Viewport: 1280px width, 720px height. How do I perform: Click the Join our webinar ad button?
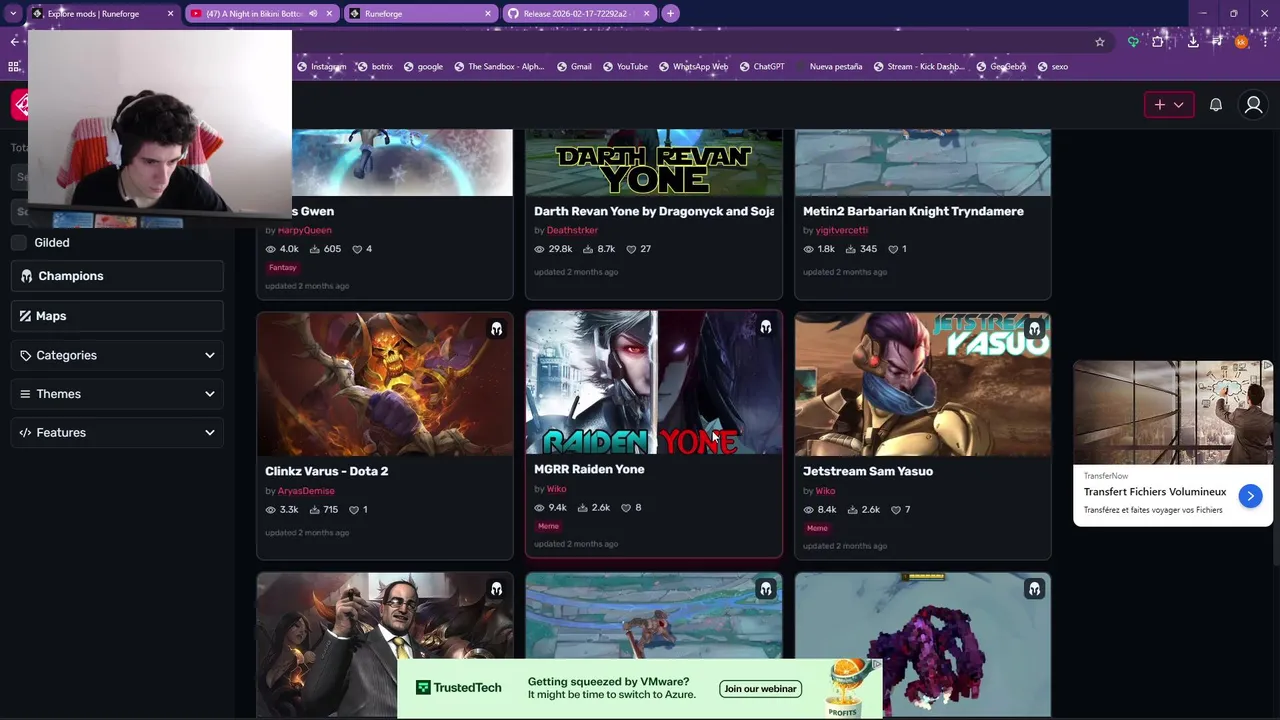(x=760, y=689)
